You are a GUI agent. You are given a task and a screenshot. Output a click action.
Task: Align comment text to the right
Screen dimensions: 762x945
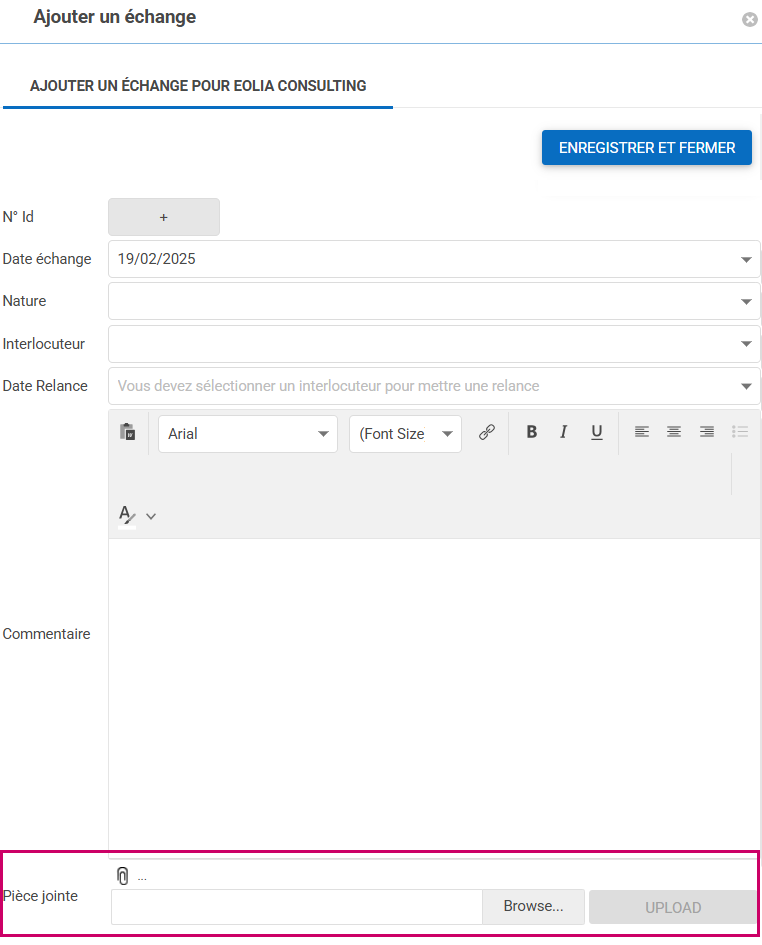coord(707,432)
